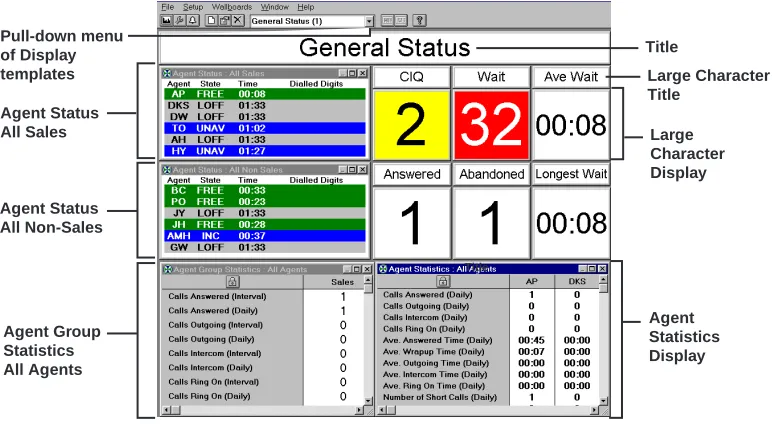Click the system icon of Agent Status All Sales

[167, 73]
